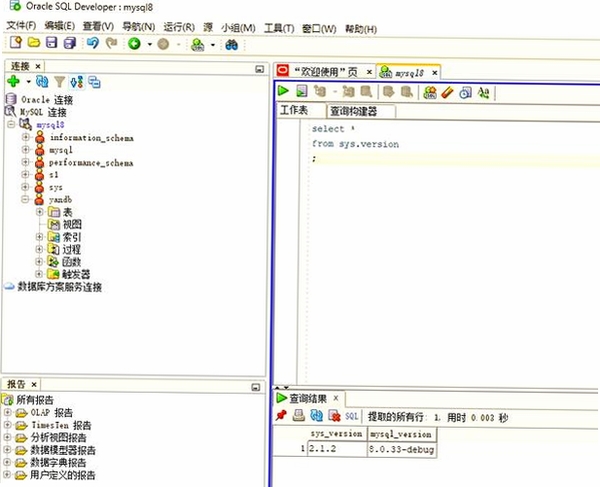Click the SQL editor text area

click(453, 252)
